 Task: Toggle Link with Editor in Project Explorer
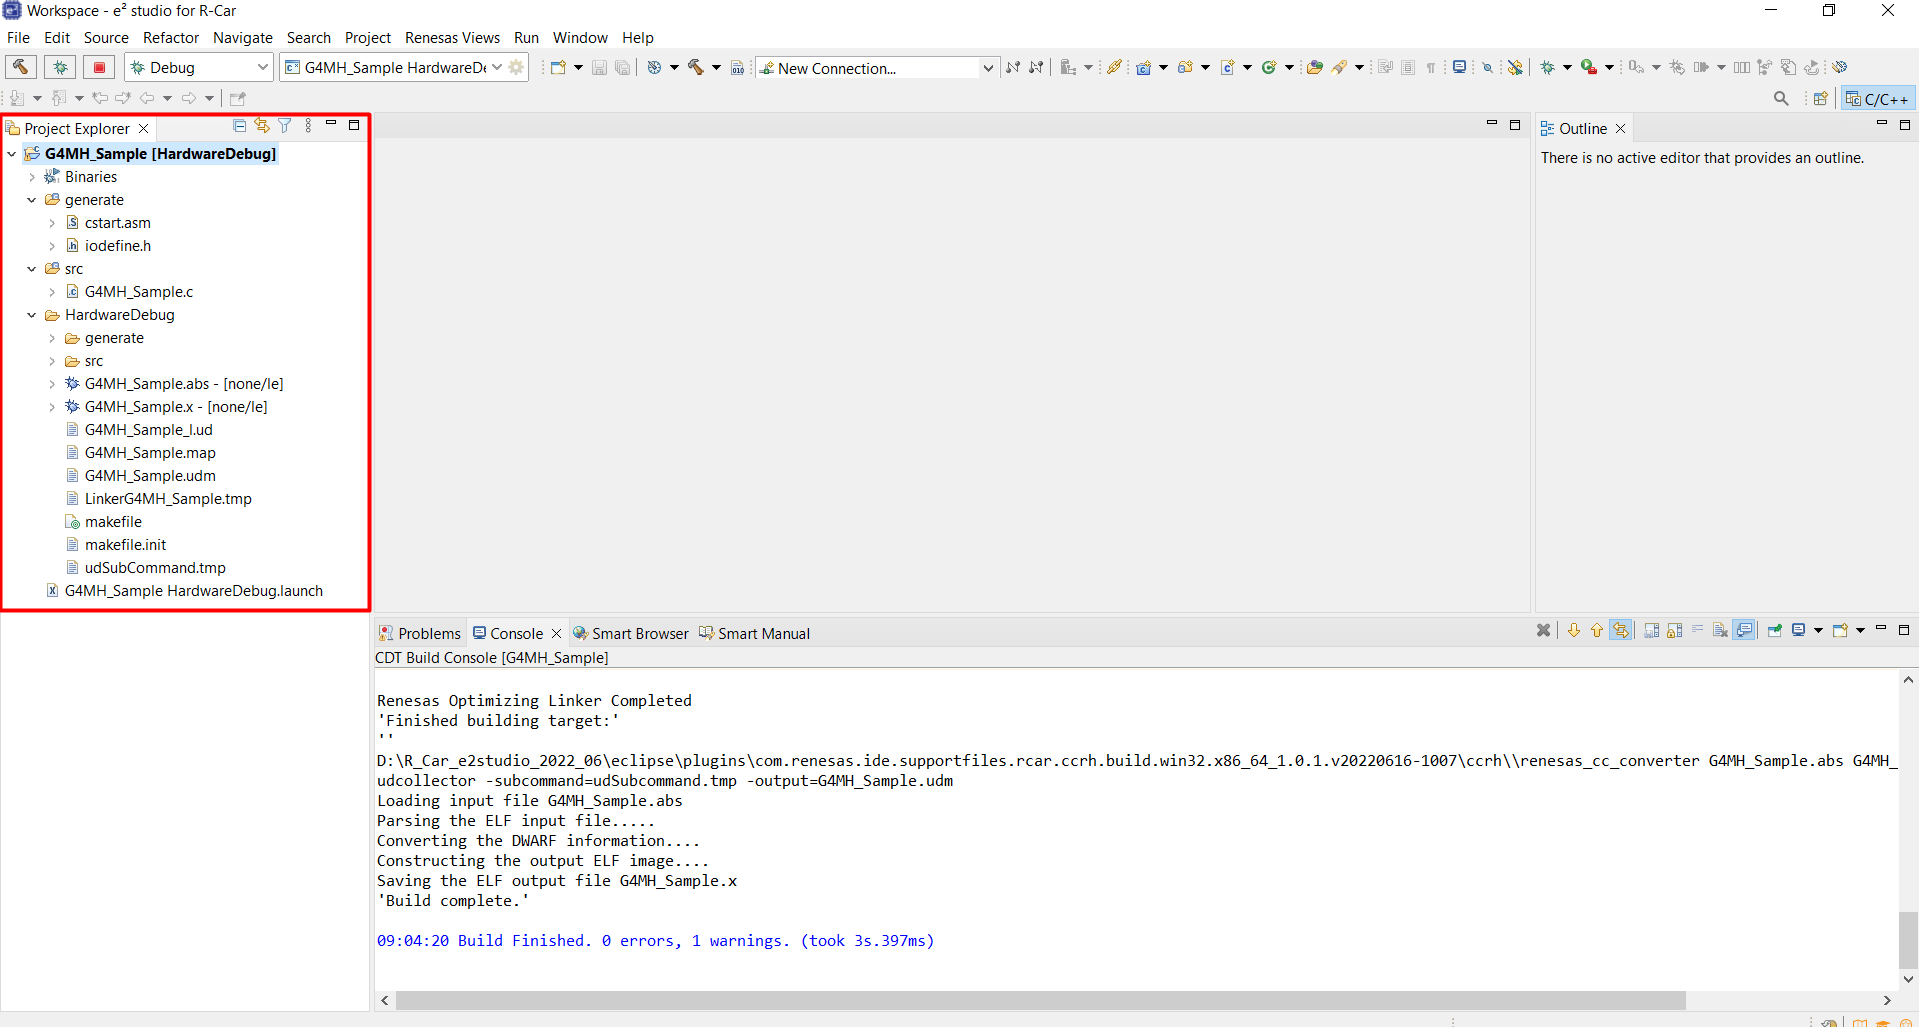pos(262,126)
